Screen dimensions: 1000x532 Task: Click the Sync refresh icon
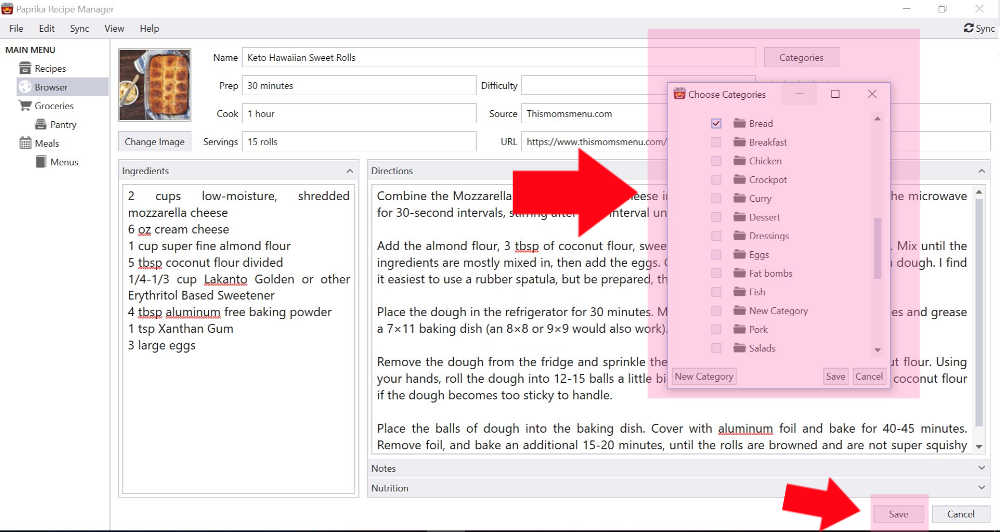967,29
